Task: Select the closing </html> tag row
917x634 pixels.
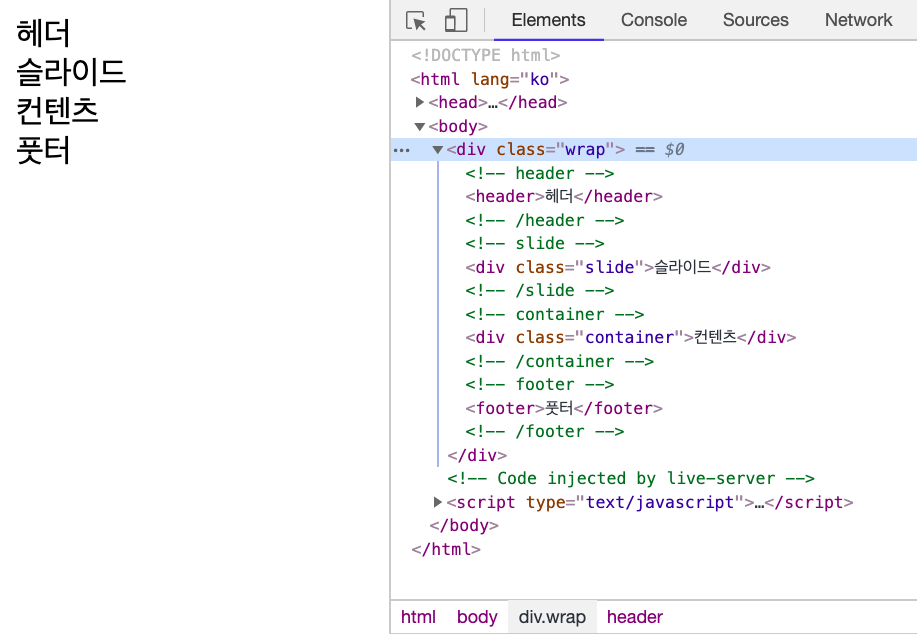Action: click(446, 549)
